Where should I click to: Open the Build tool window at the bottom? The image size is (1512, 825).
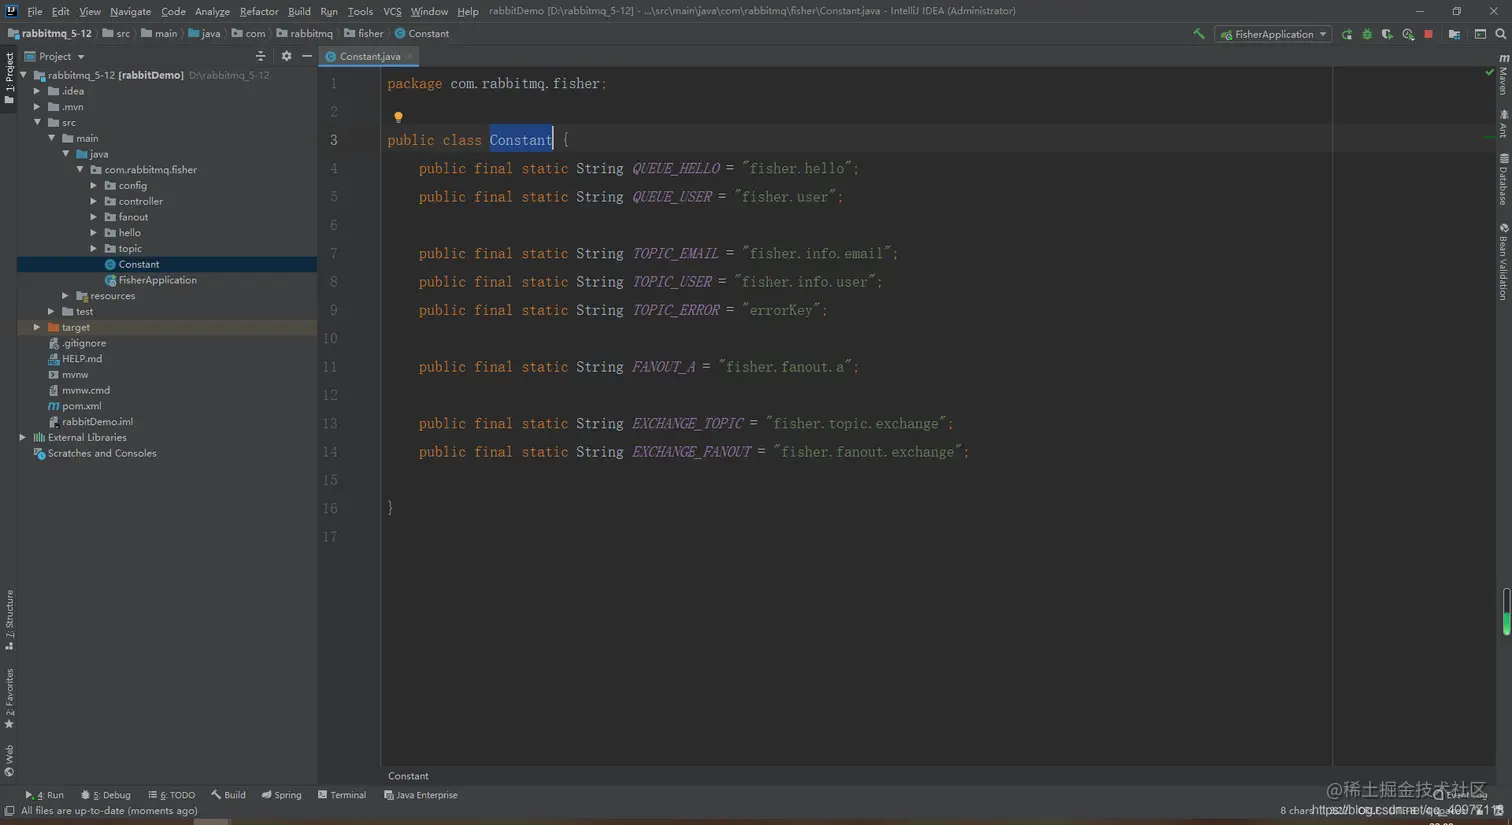pyautogui.click(x=228, y=795)
